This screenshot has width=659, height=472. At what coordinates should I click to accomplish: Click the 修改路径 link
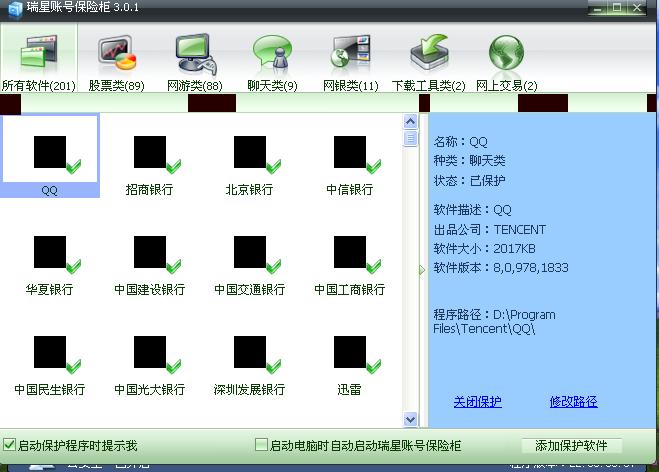point(573,401)
